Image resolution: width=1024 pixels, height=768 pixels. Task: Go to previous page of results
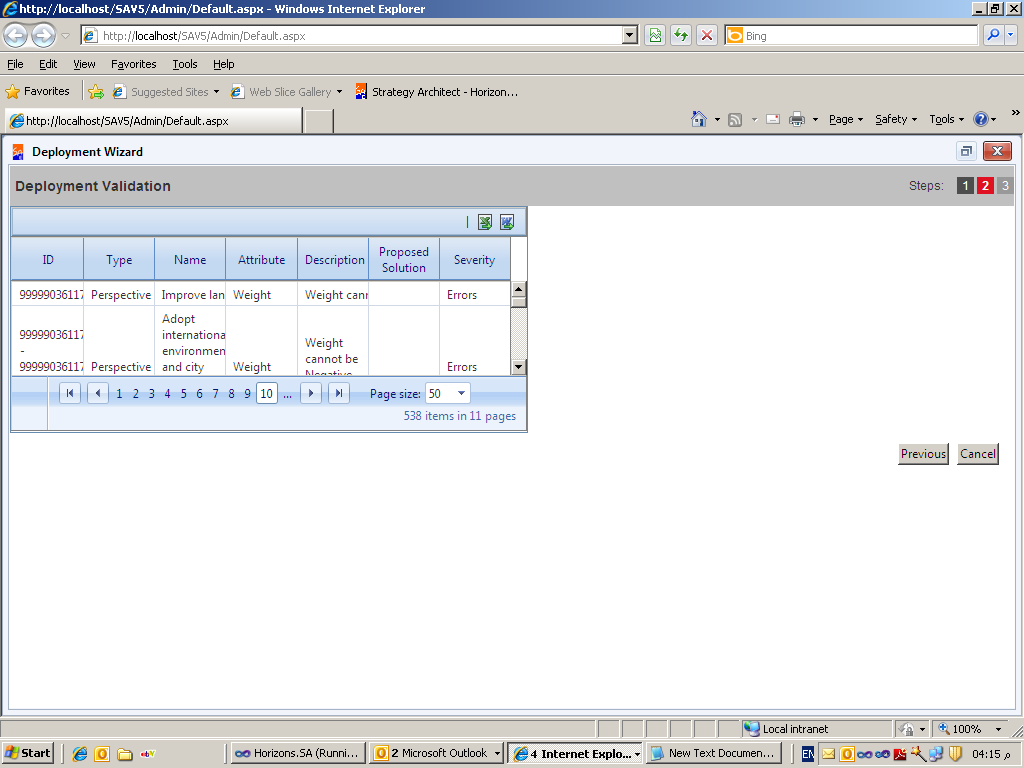point(98,393)
